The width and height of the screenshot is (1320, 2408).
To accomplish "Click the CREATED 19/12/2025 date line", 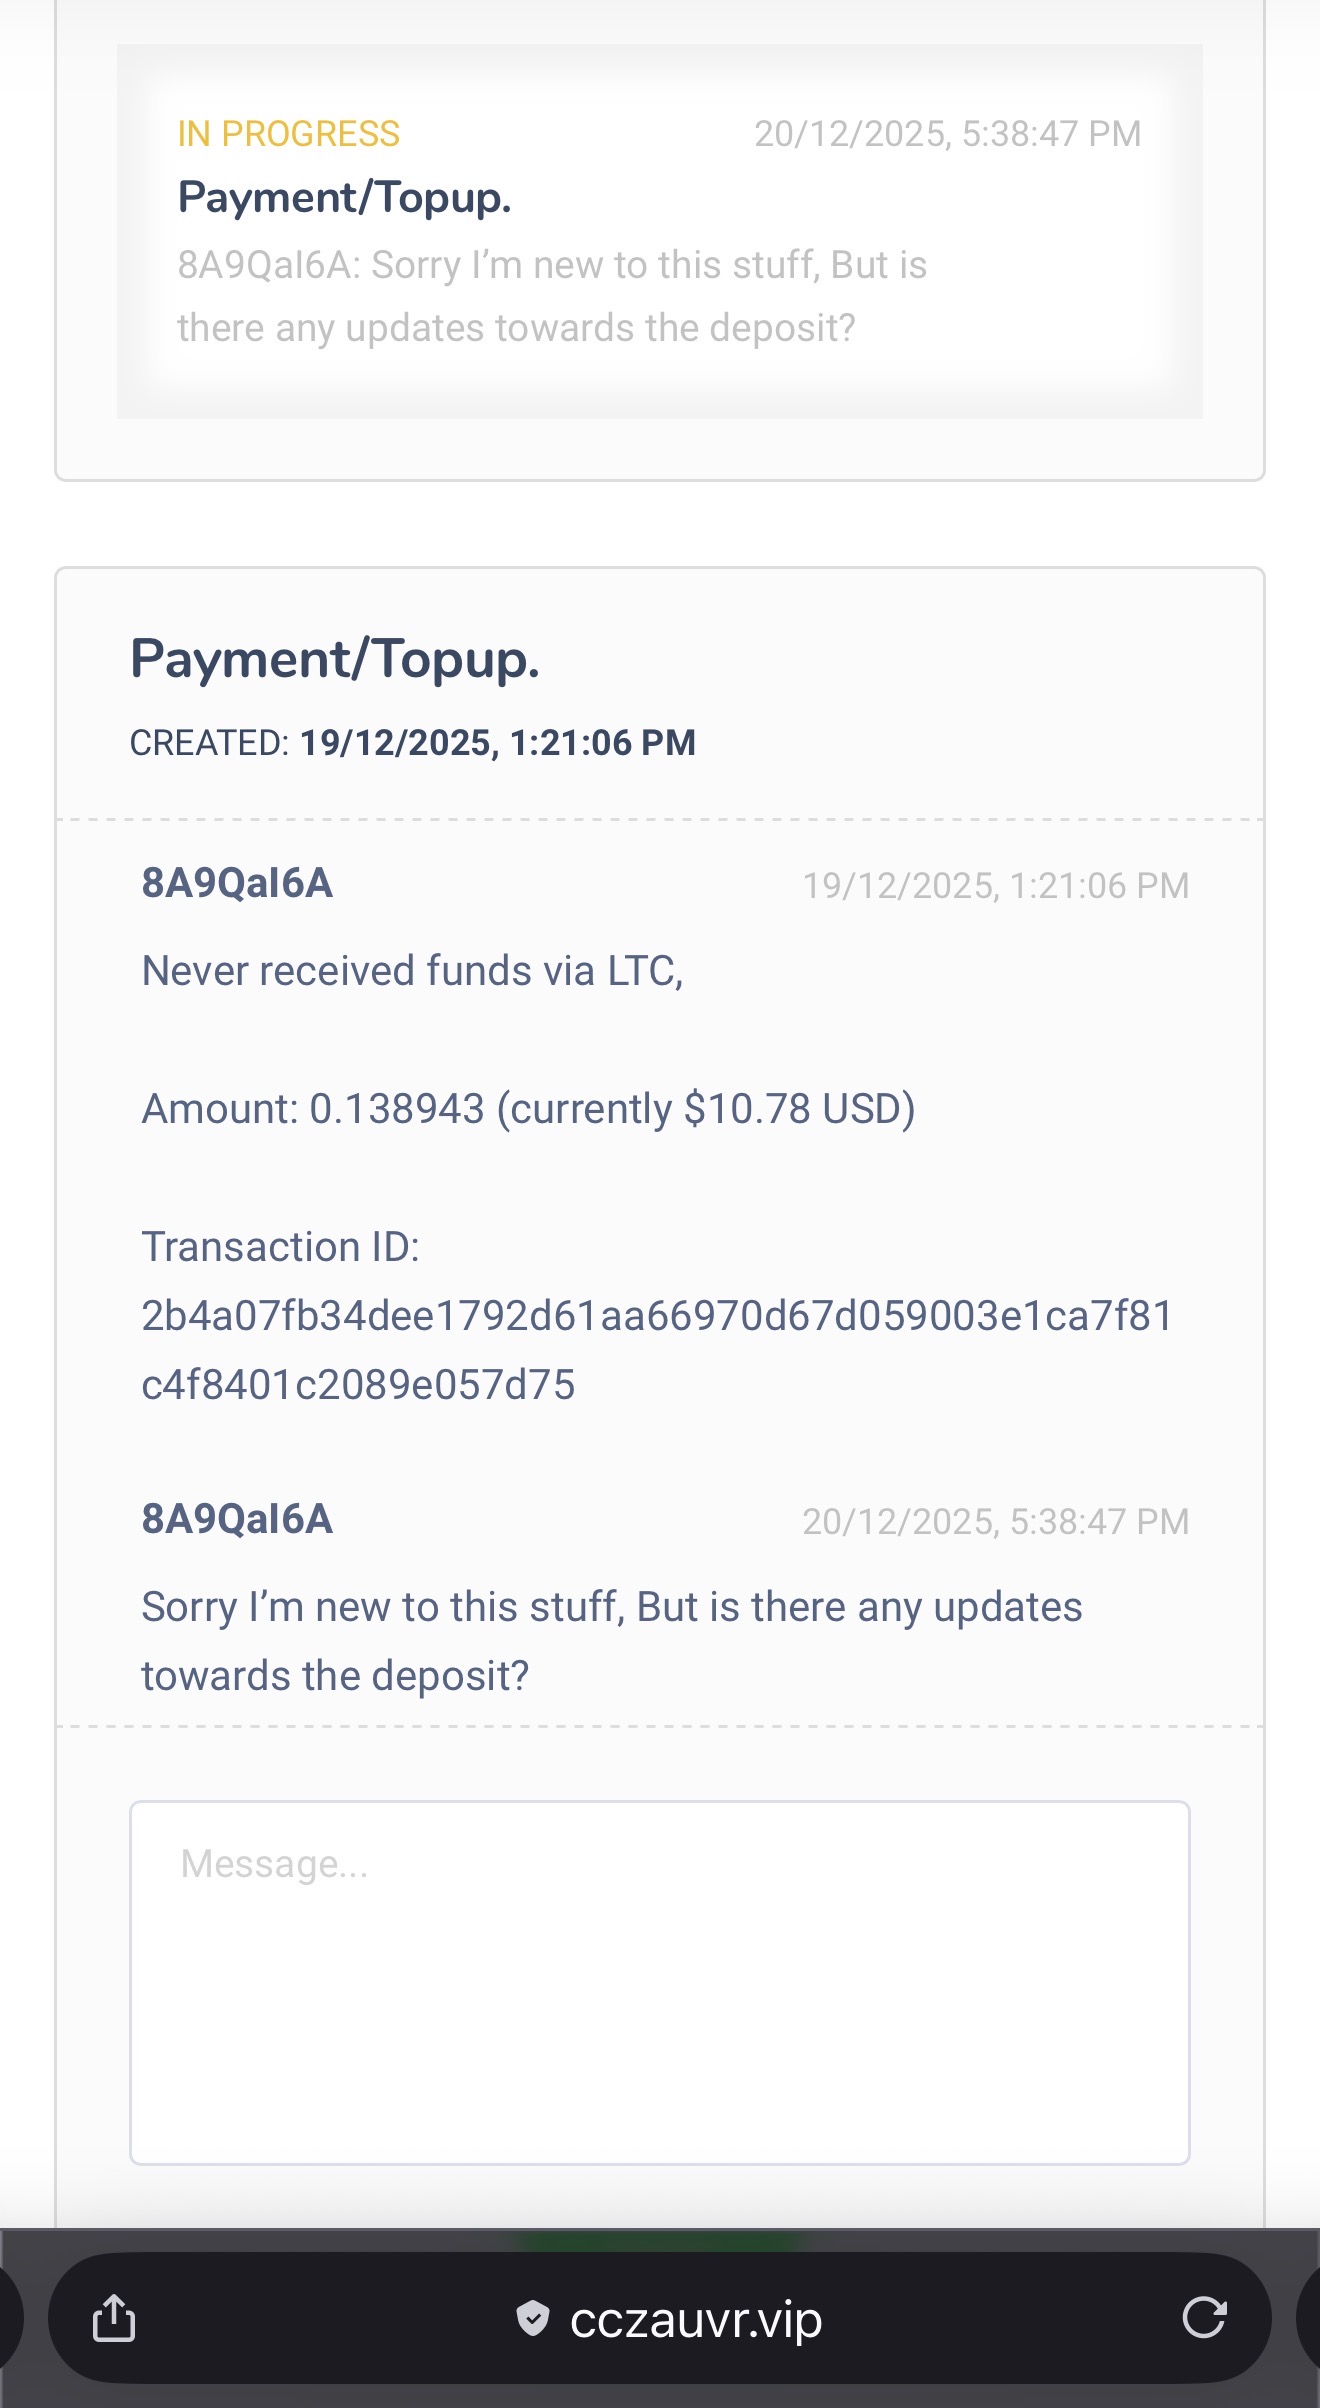I will tap(413, 743).
